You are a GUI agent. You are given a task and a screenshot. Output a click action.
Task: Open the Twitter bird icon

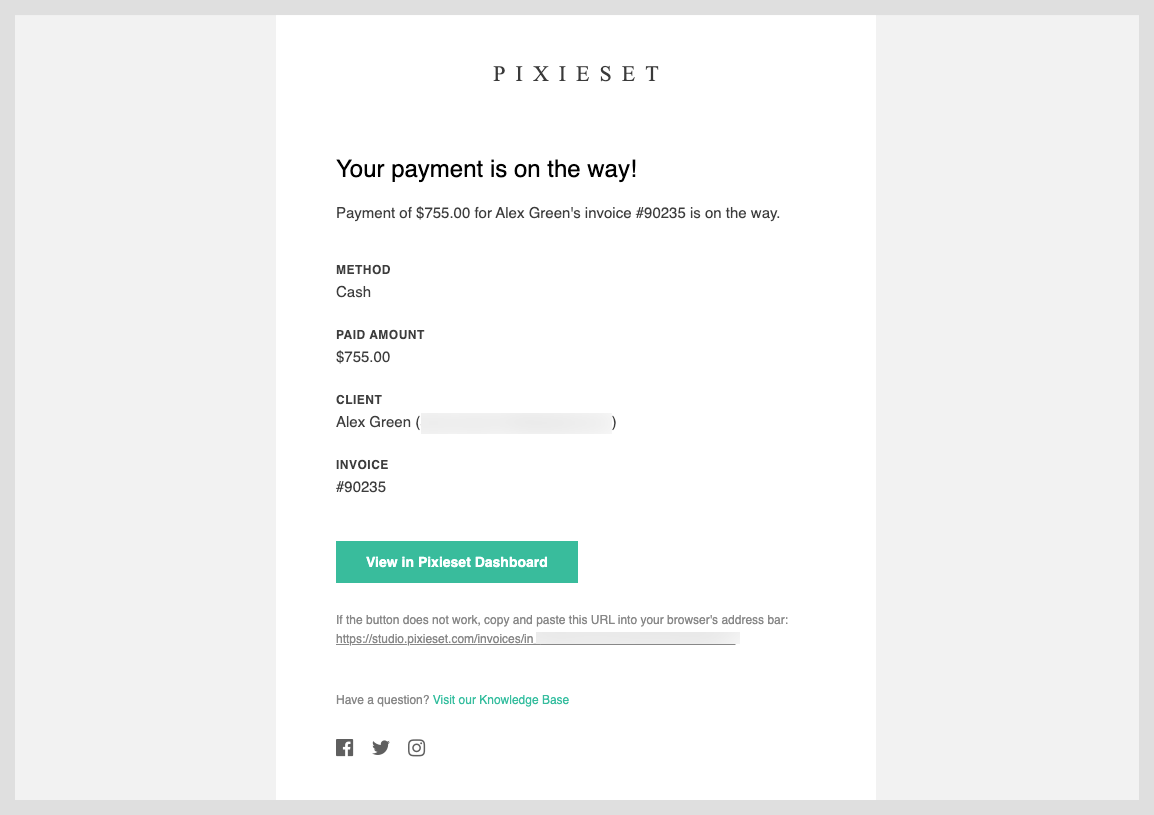point(380,747)
